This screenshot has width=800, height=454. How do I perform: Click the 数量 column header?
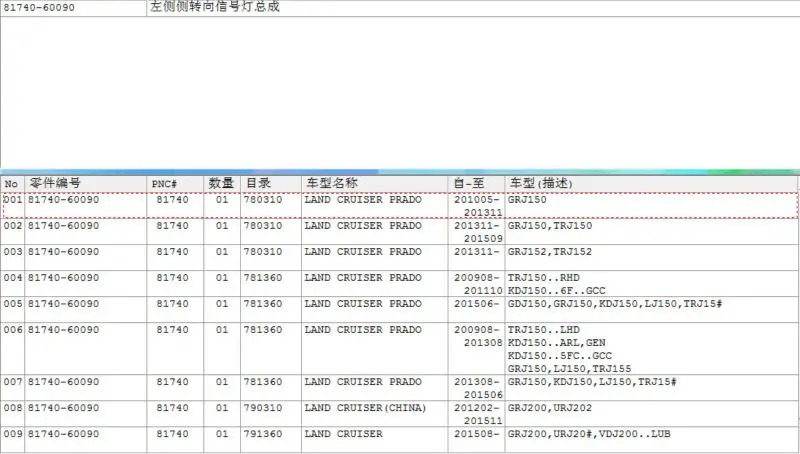(x=221, y=183)
